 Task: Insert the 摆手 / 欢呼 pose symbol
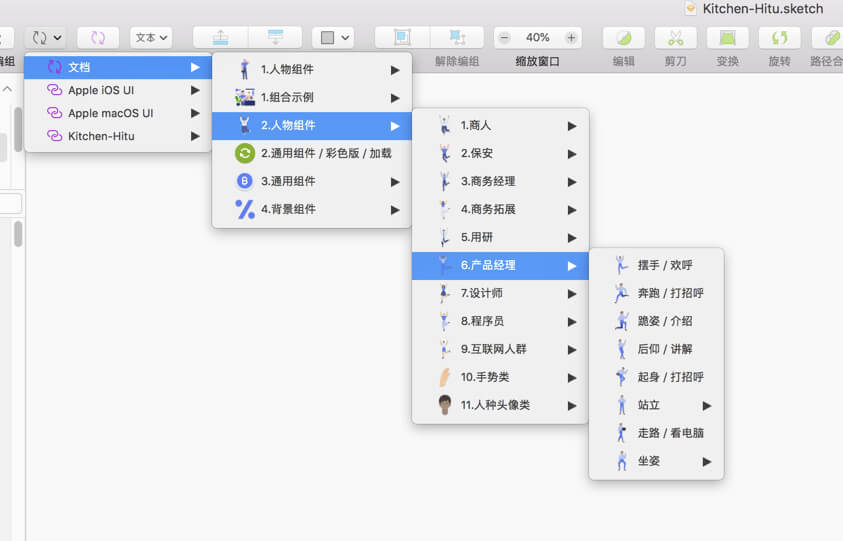click(656, 265)
